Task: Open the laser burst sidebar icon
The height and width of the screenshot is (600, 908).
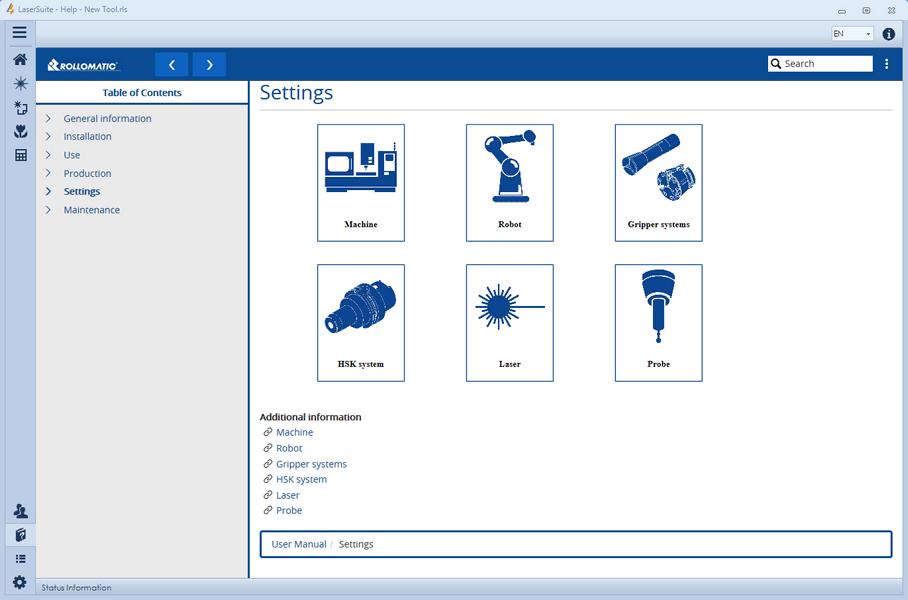Action: (x=20, y=83)
